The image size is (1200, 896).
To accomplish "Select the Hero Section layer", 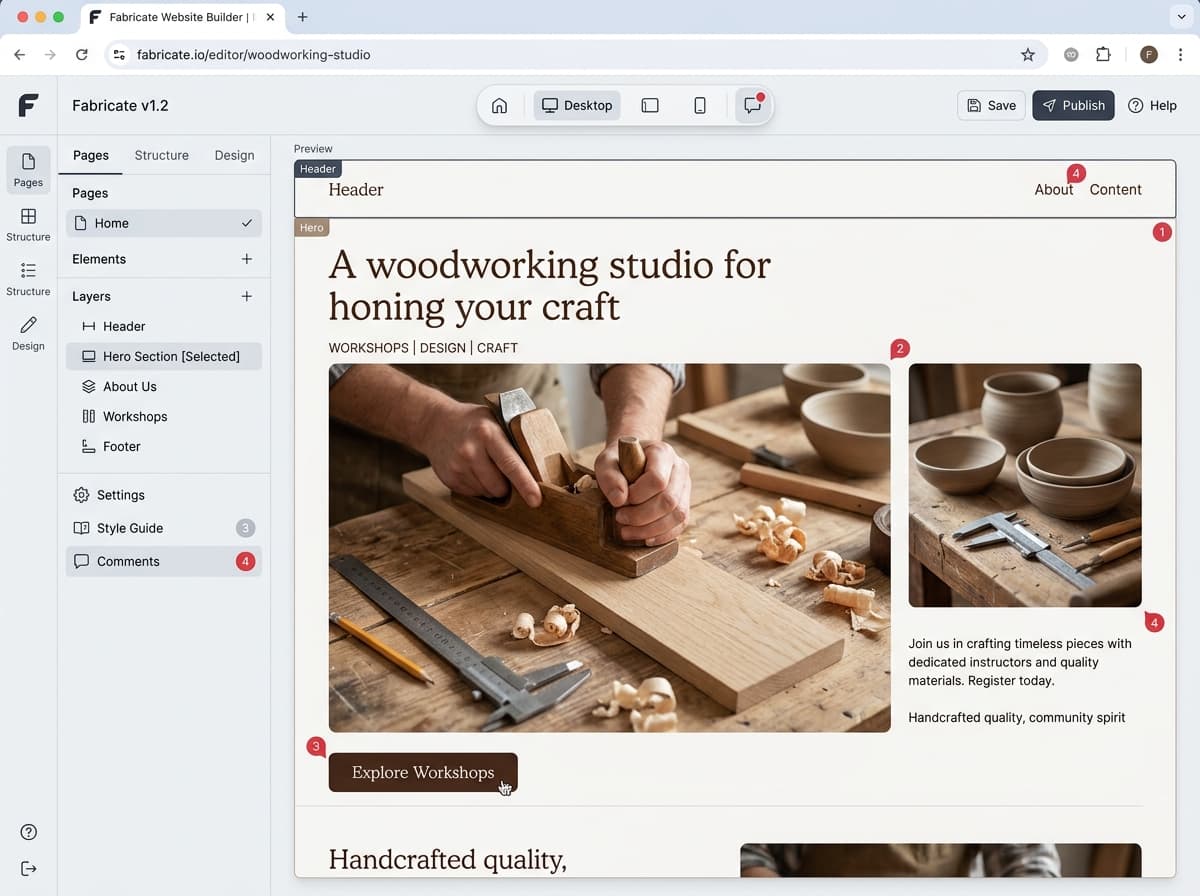I will (x=164, y=356).
